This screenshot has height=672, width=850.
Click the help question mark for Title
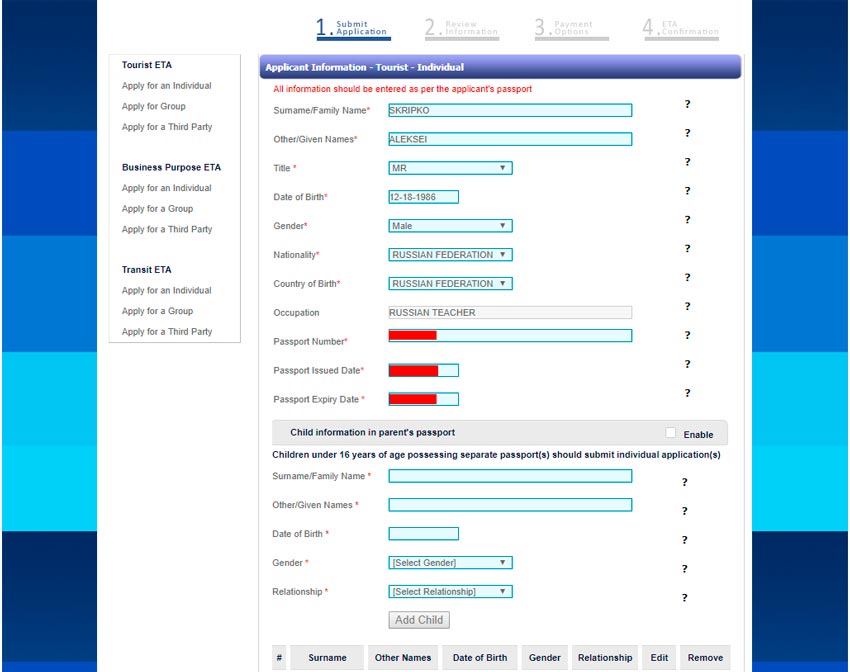(x=687, y=162)
